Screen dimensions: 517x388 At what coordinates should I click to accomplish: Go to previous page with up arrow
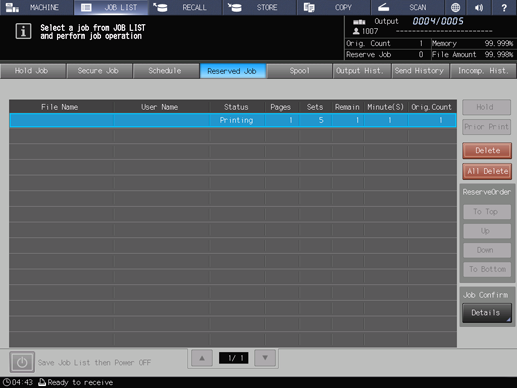(x=202, y=358)
